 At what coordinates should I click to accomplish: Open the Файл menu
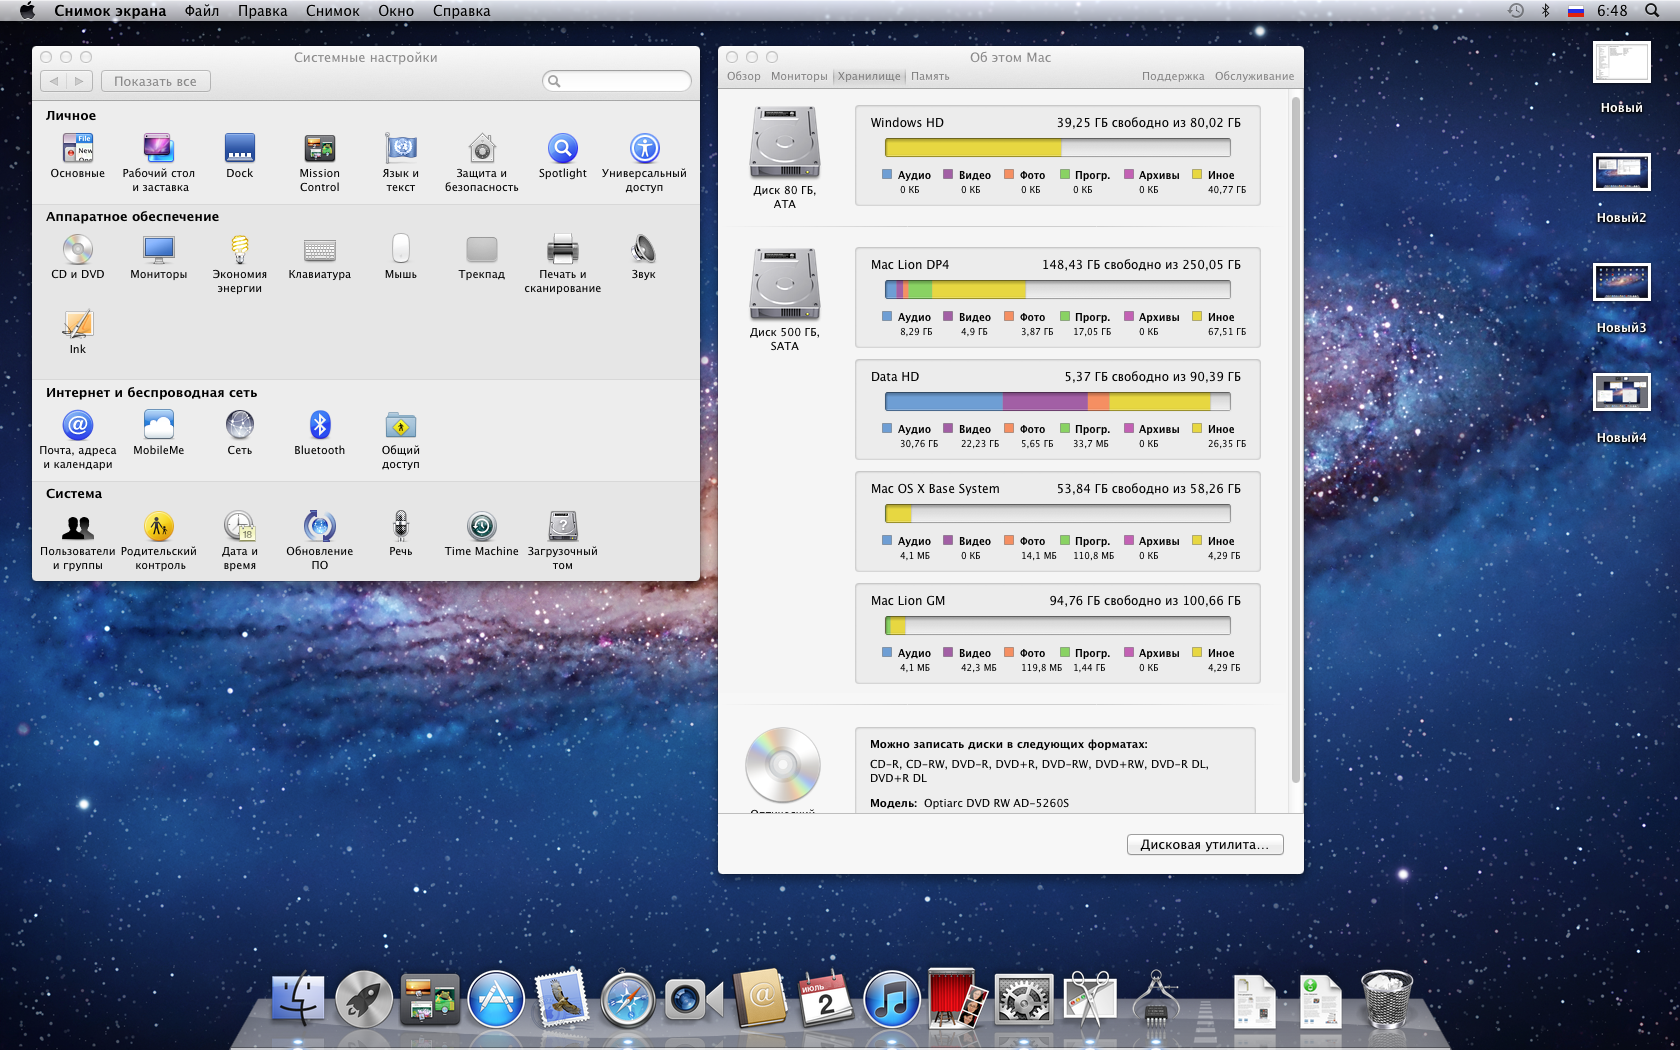201,11
